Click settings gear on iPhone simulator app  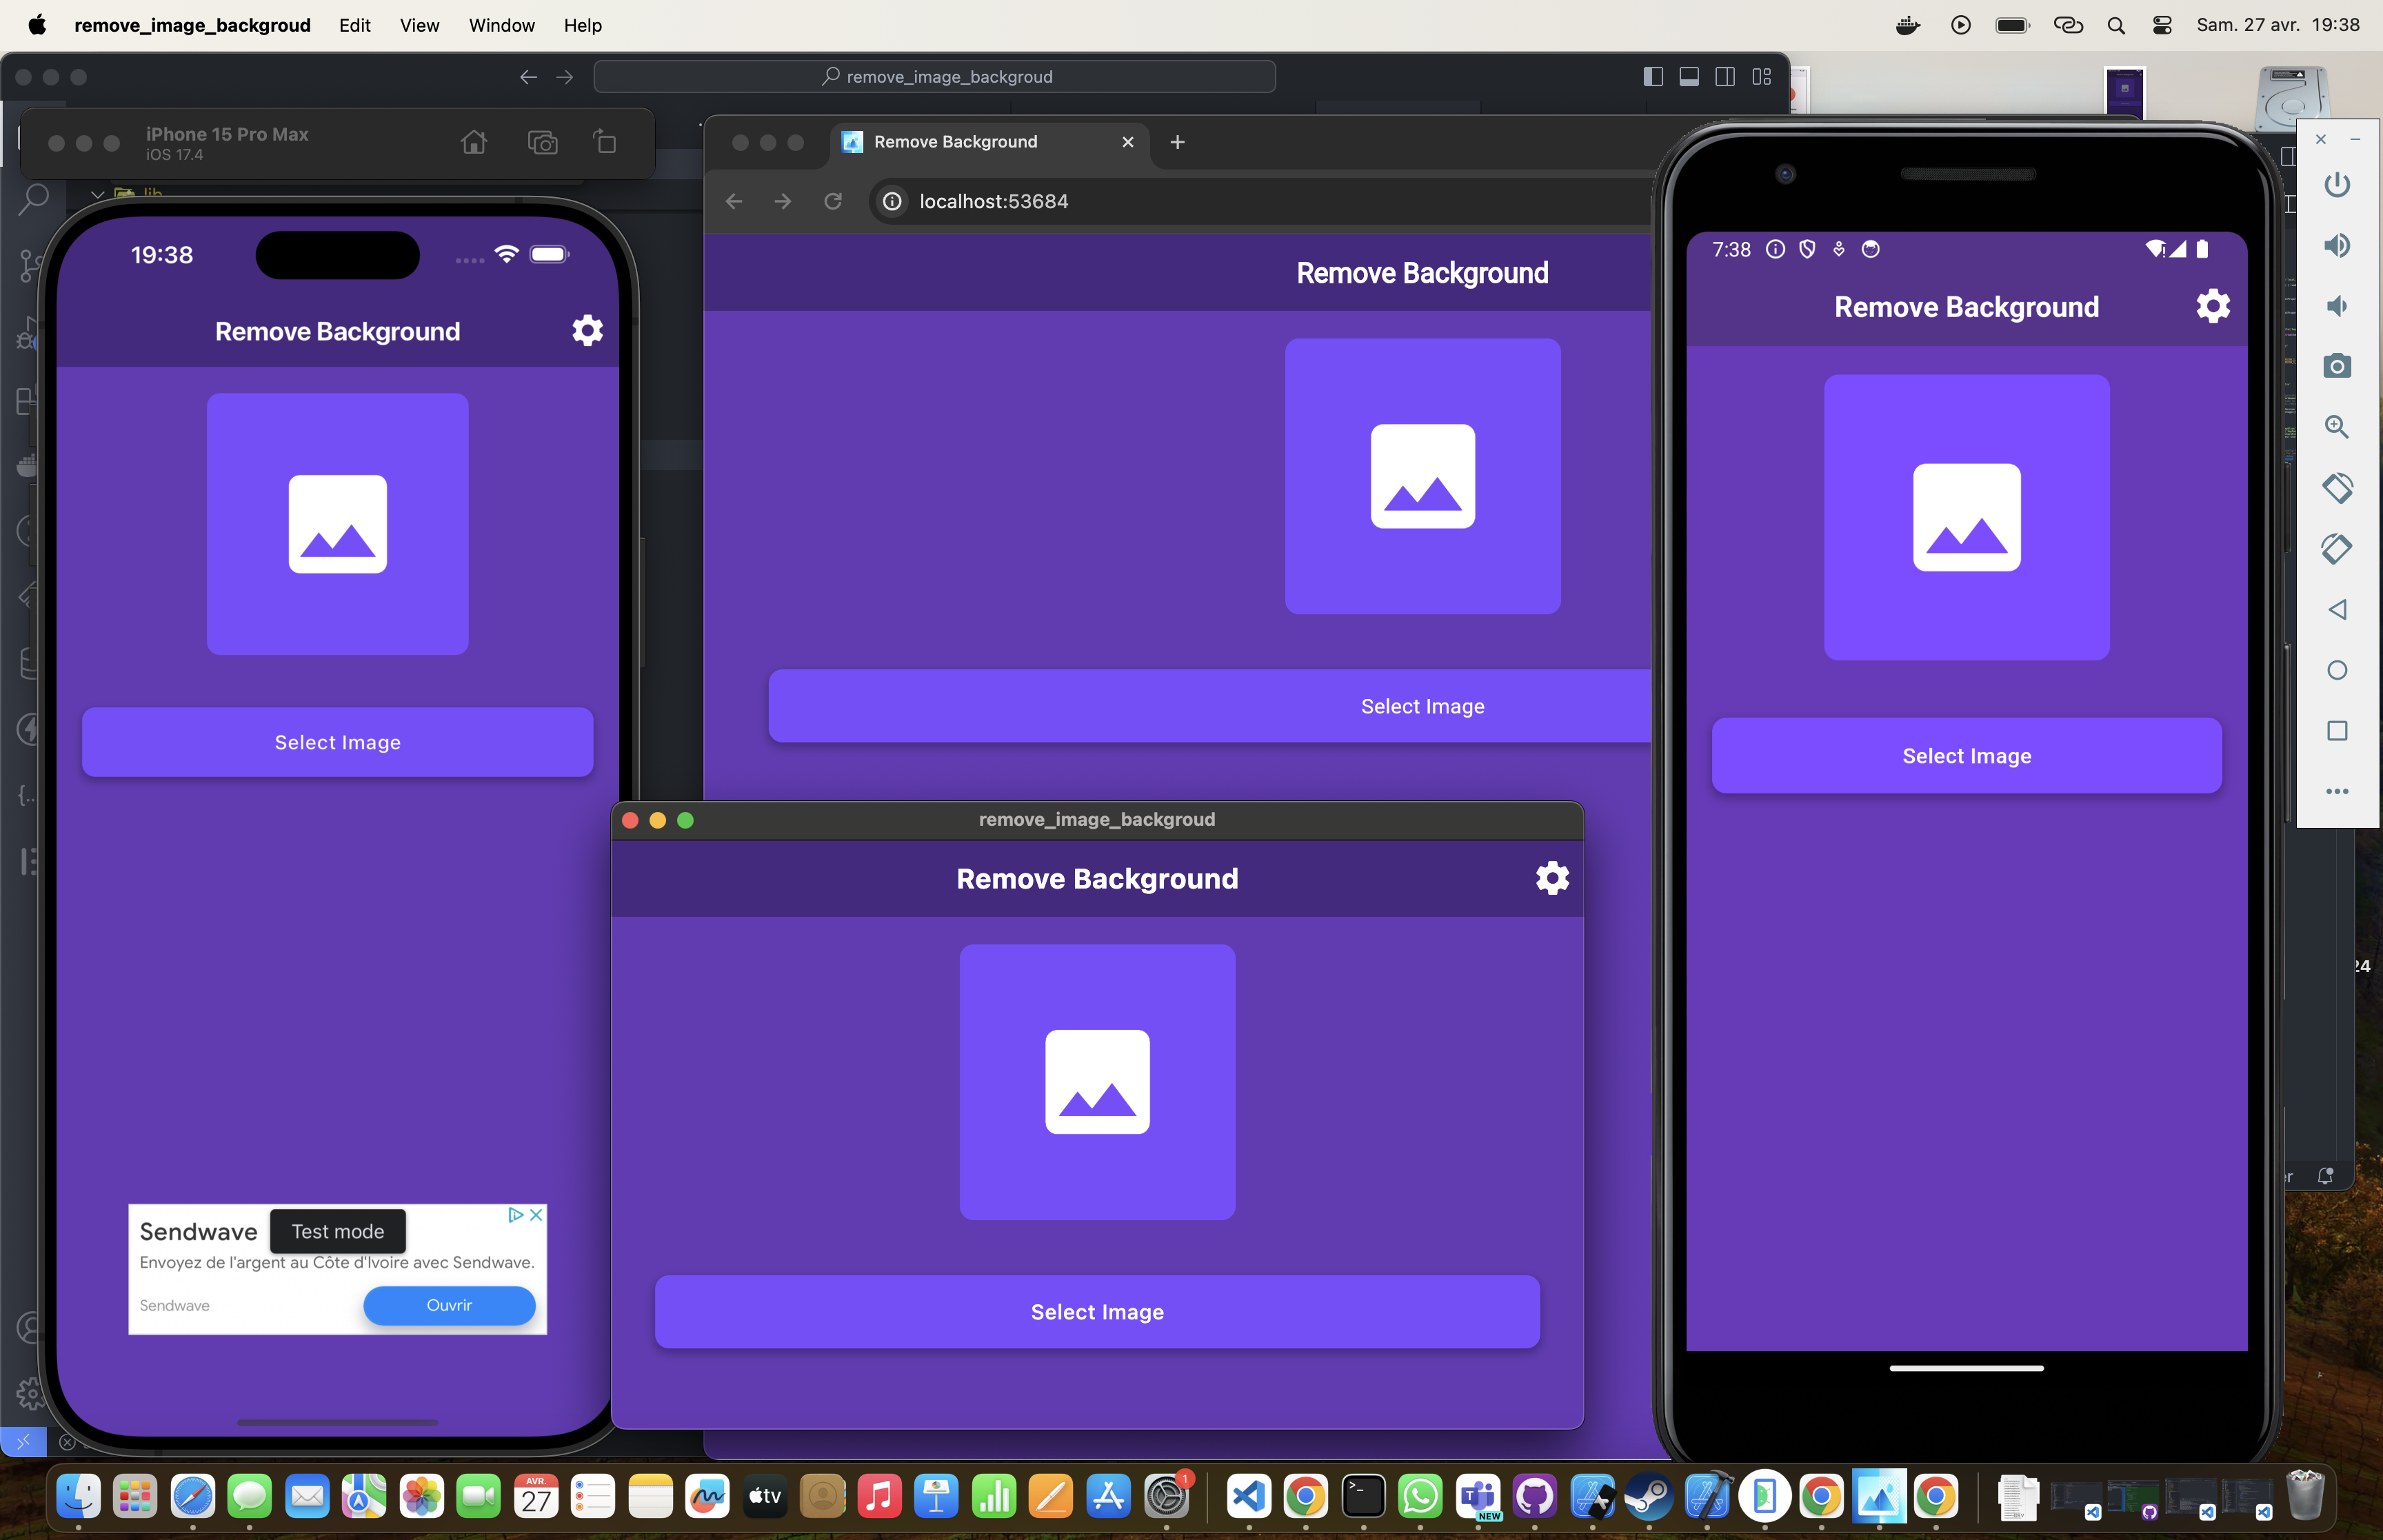pos(587,331)
